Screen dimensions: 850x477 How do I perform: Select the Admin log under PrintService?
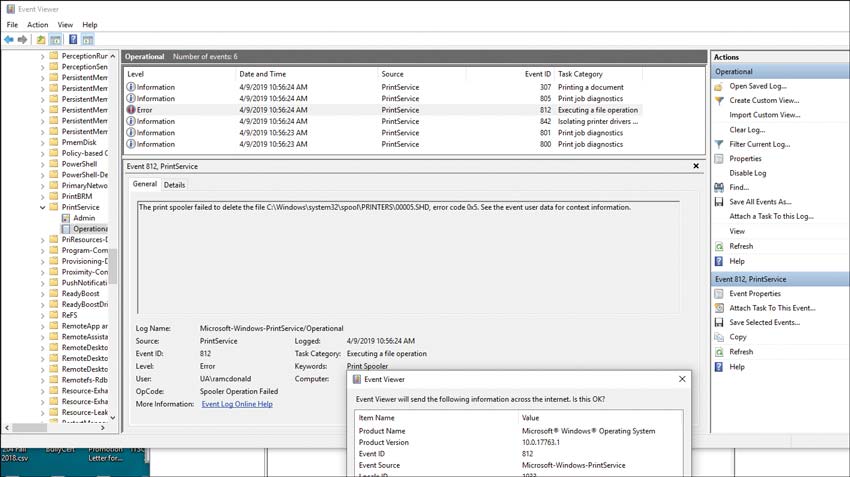click(84, 218)
